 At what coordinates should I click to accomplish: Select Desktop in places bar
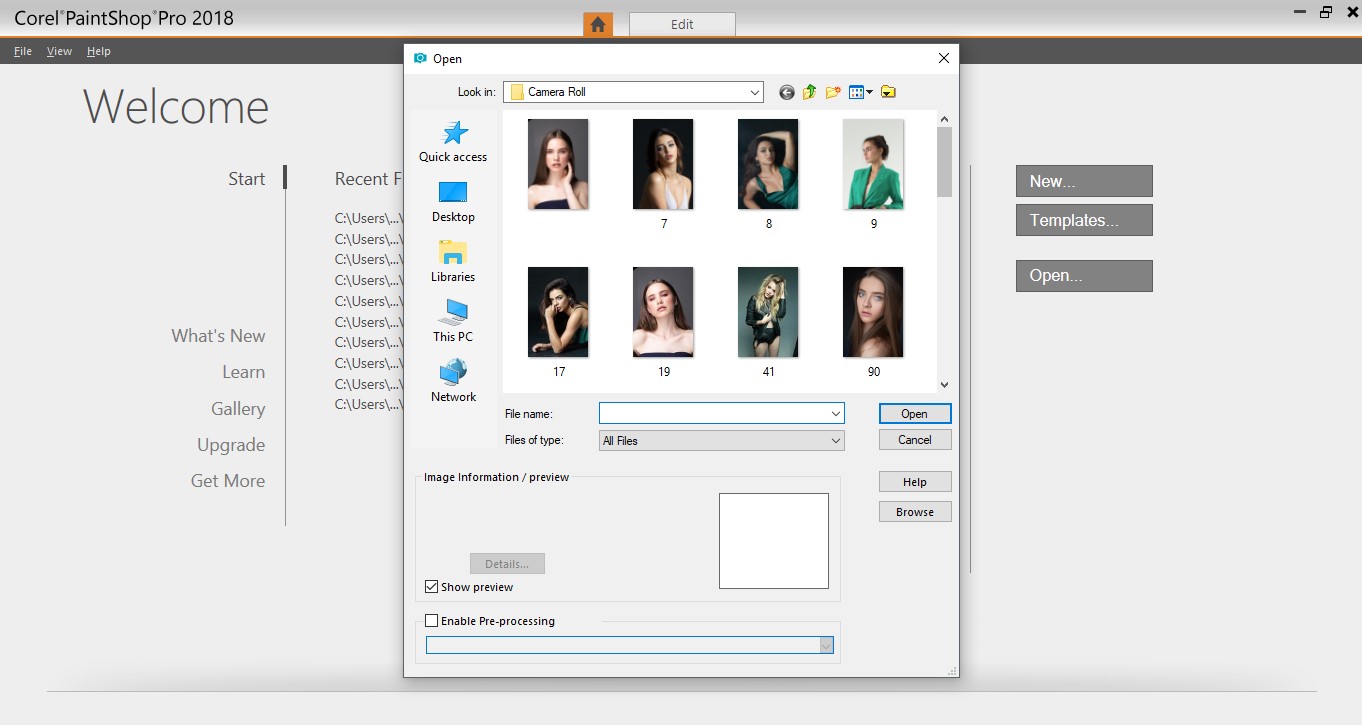[453, 202]
